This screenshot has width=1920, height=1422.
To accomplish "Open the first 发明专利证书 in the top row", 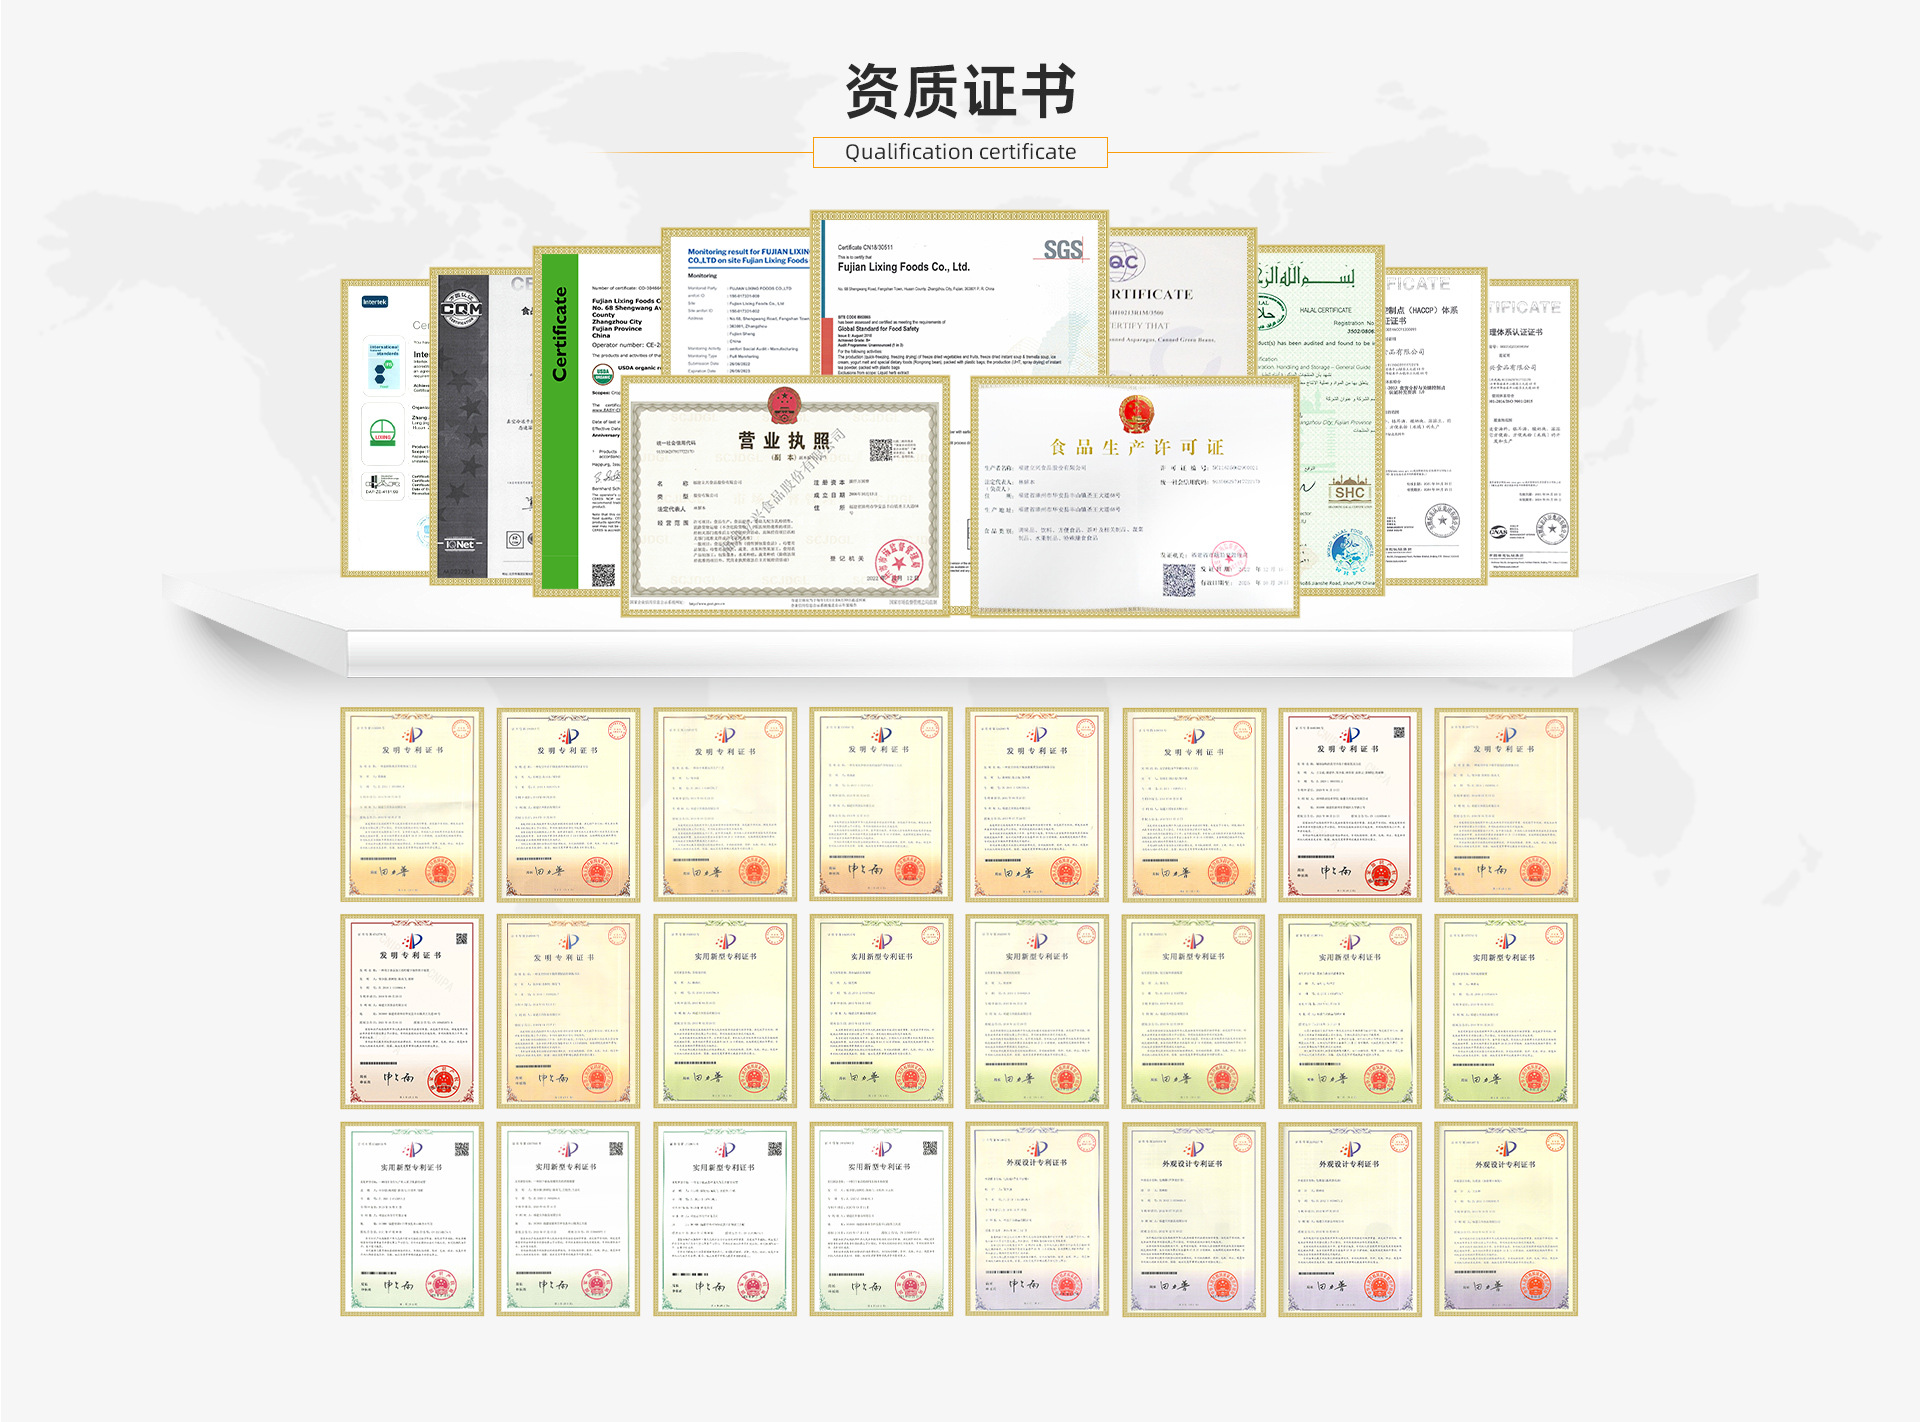I will click(412, 805).
